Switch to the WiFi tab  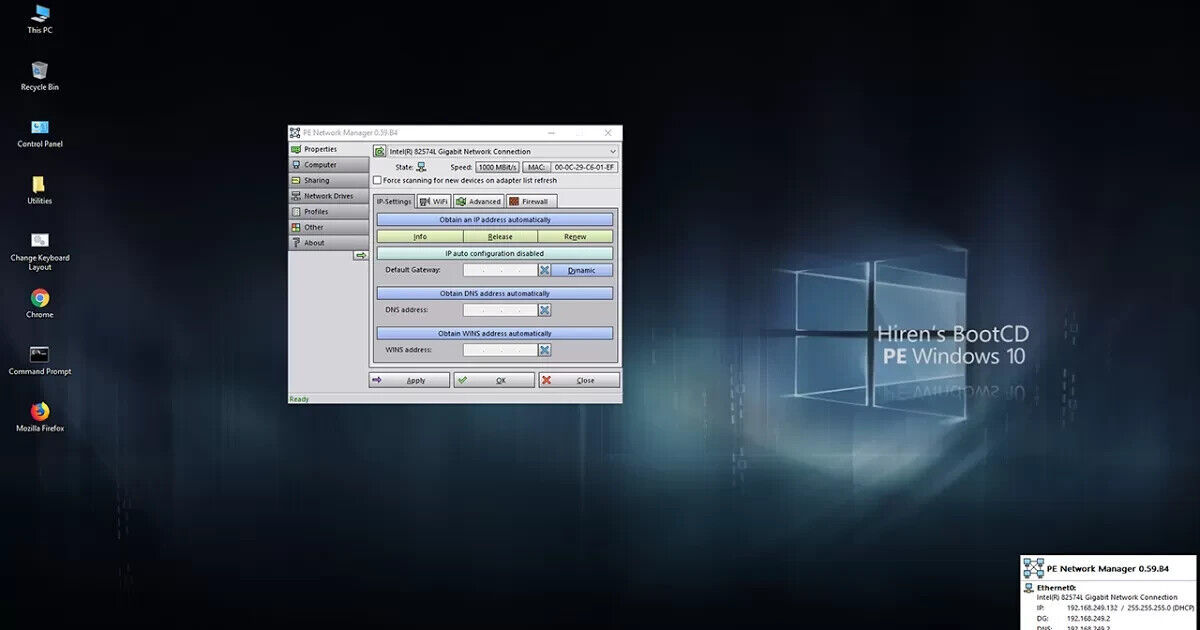(434, 201)
